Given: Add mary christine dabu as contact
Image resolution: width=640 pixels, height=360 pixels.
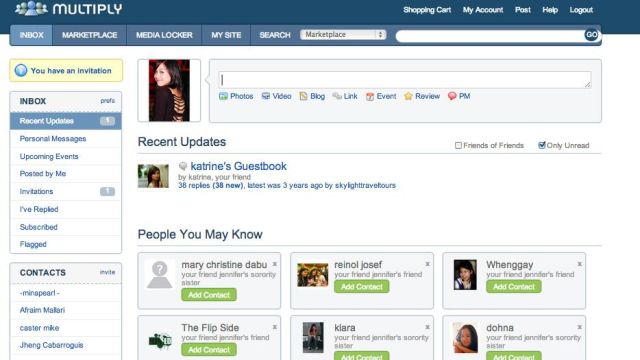Looking at the screenshot, I should (209, 295).
